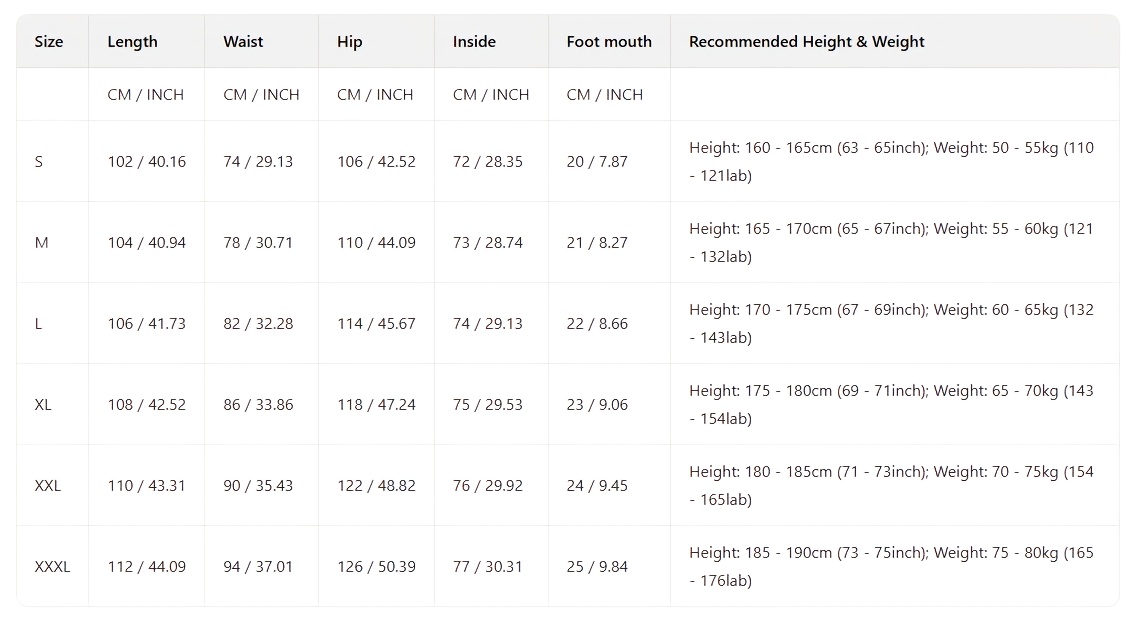Click the Size column header
1132x617 pixels.
[49, 42]
